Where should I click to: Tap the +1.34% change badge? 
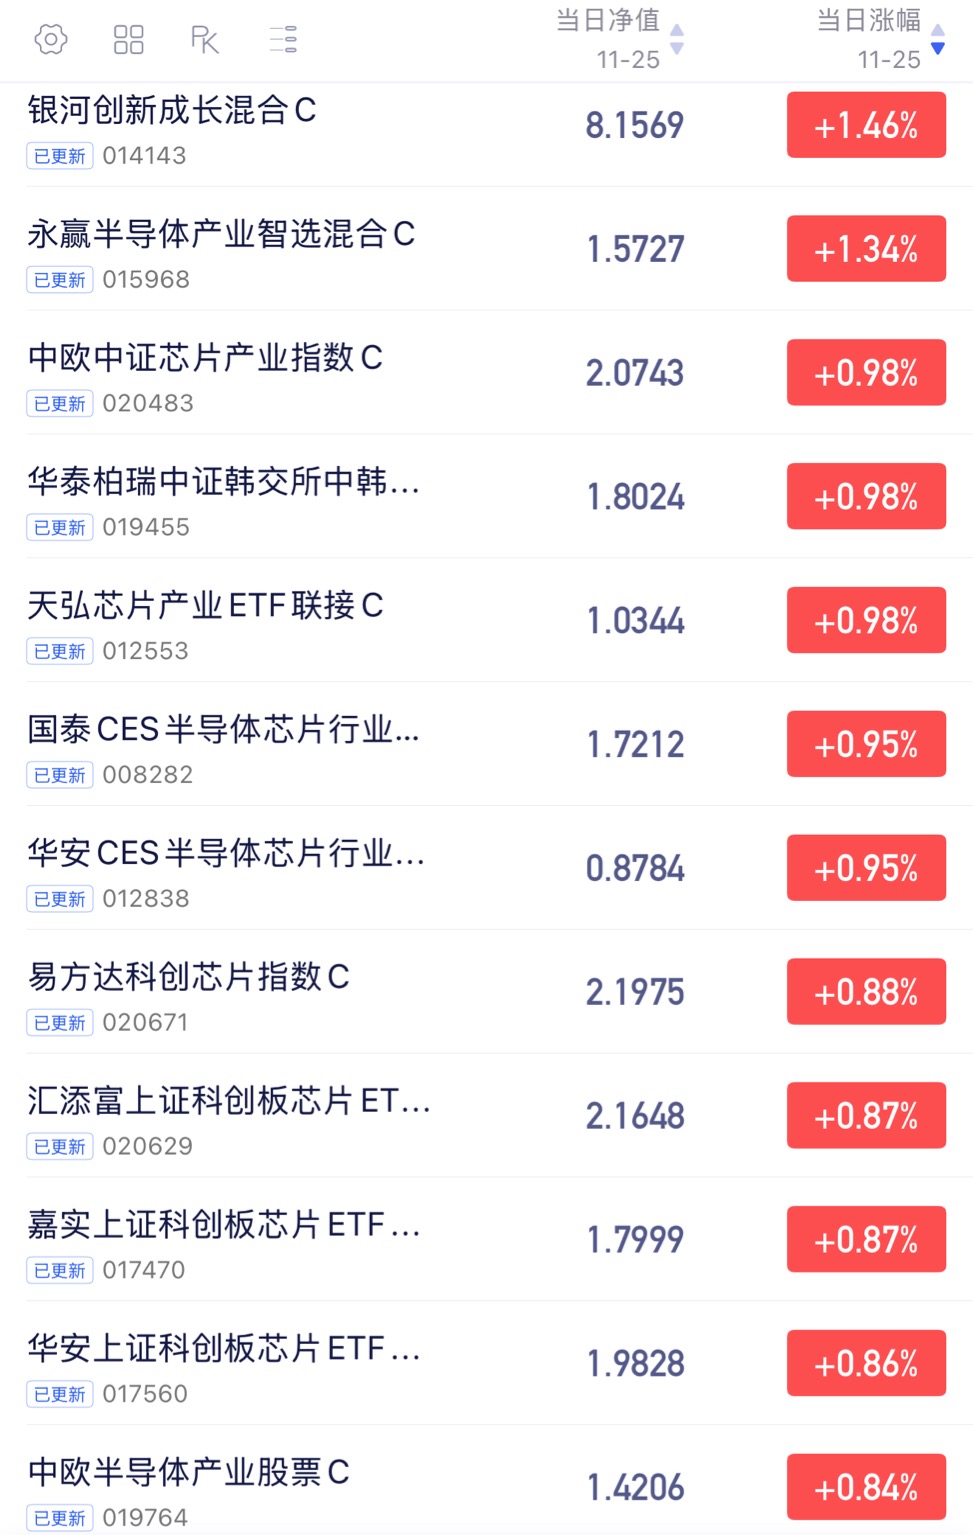(x=866, y=249)
